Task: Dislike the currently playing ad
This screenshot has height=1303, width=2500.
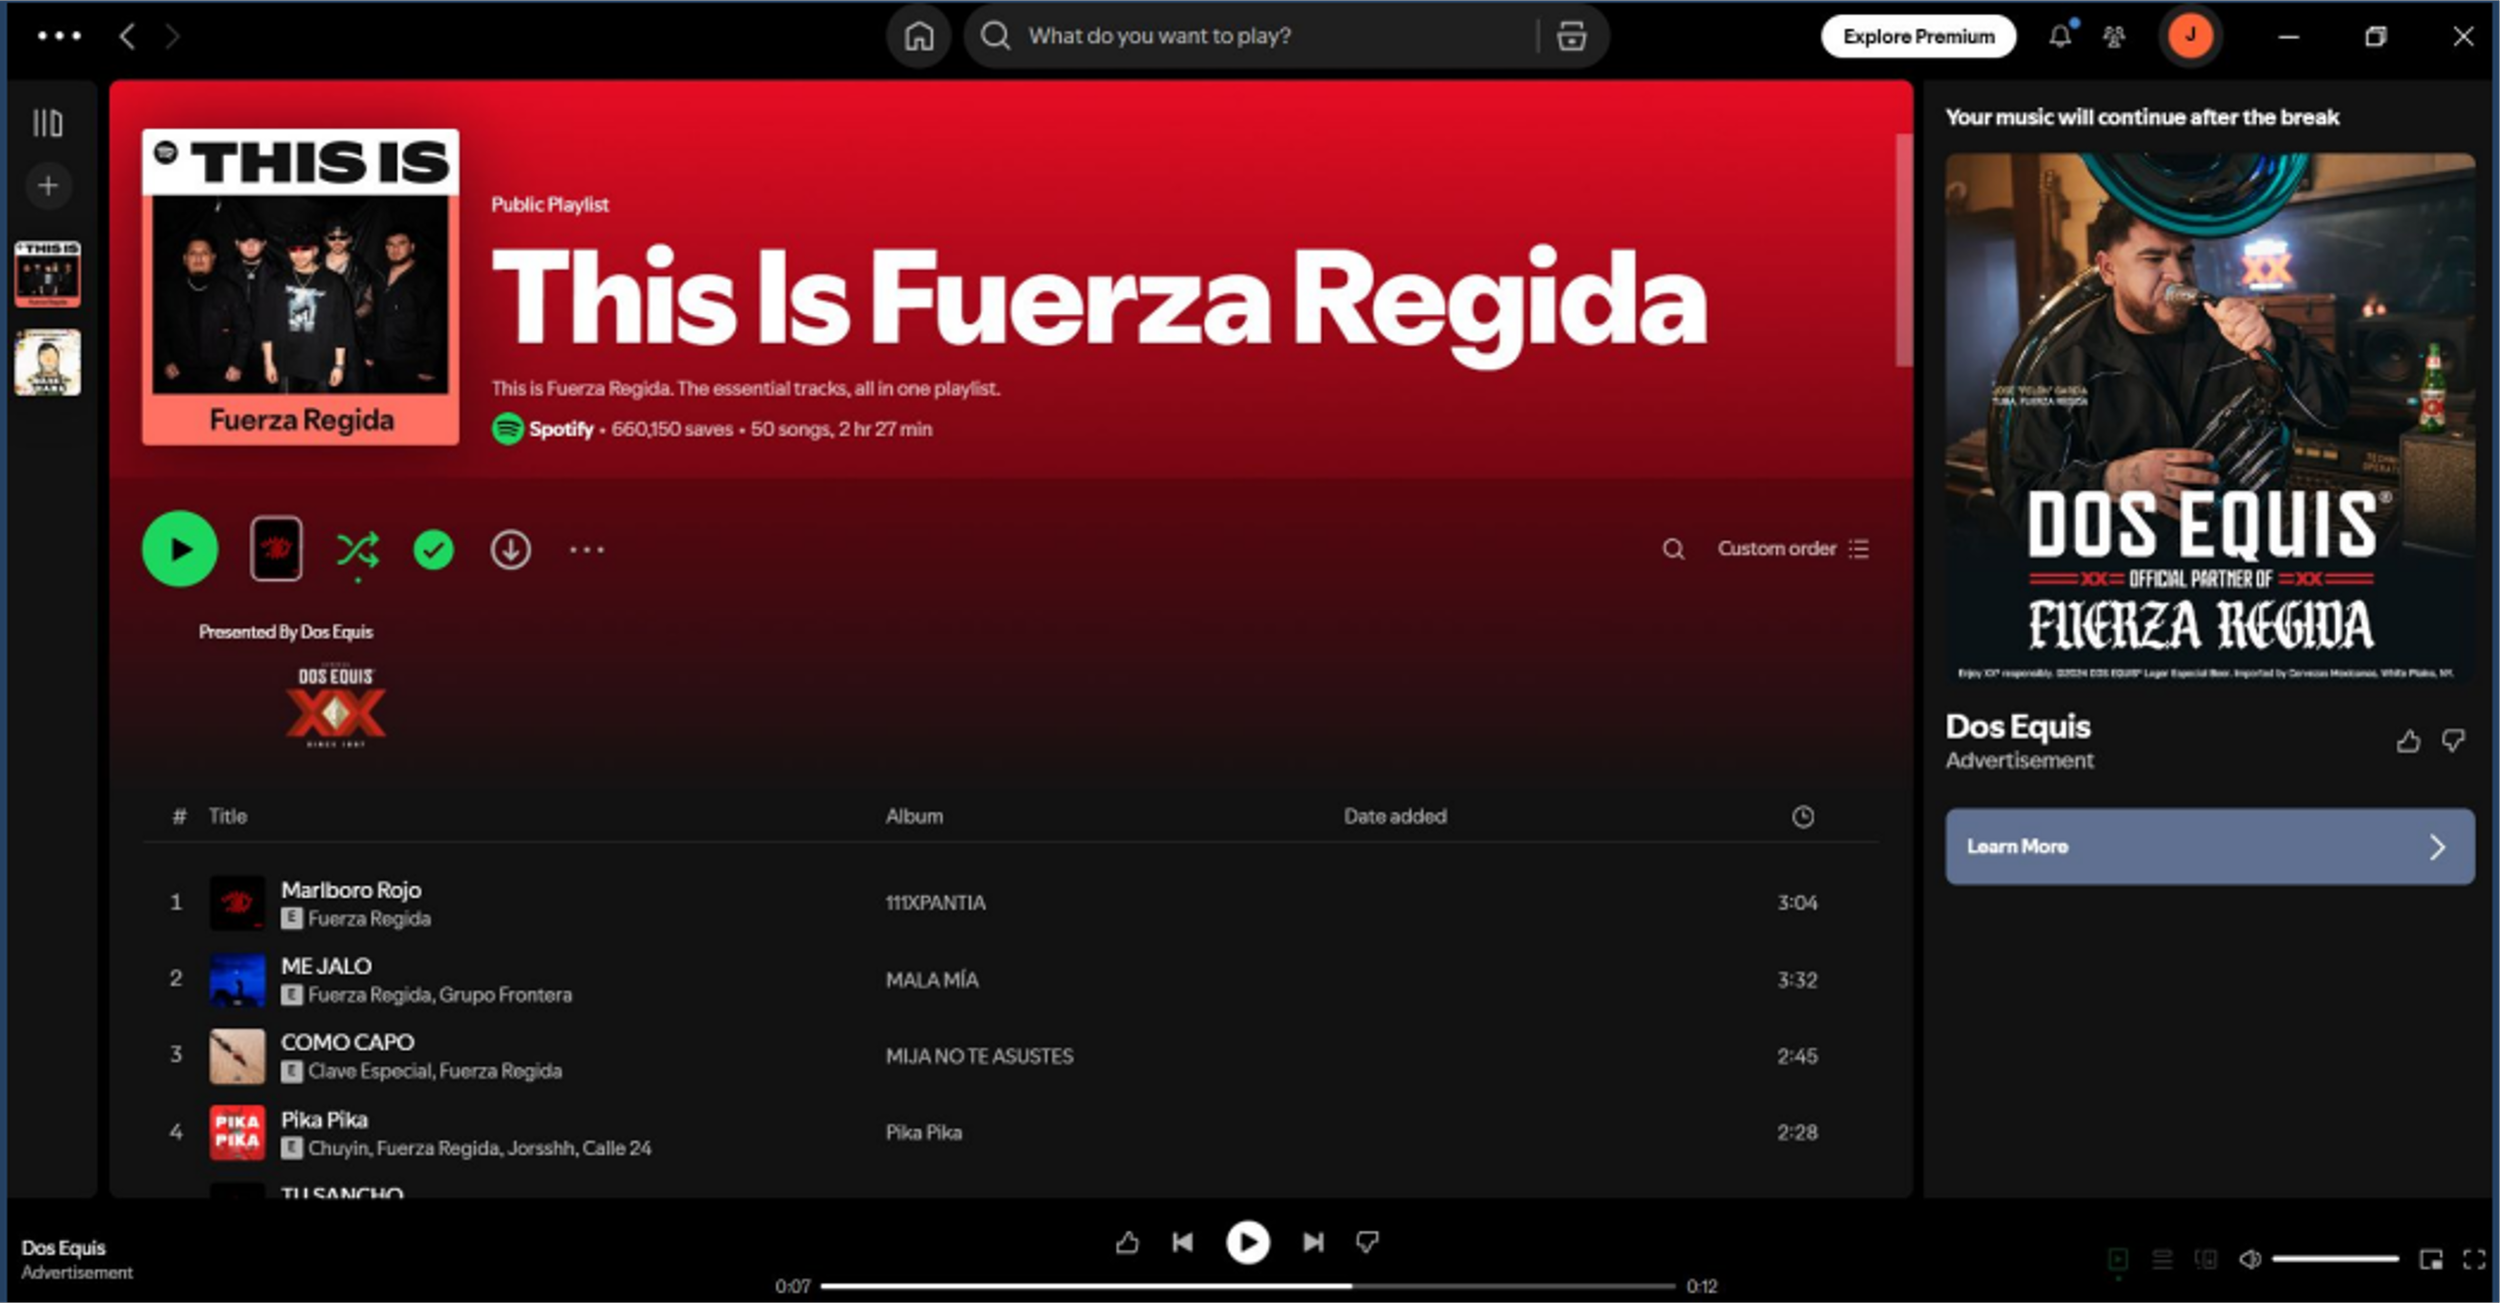Action: pyautogui.click(x=1367, y=1242)
